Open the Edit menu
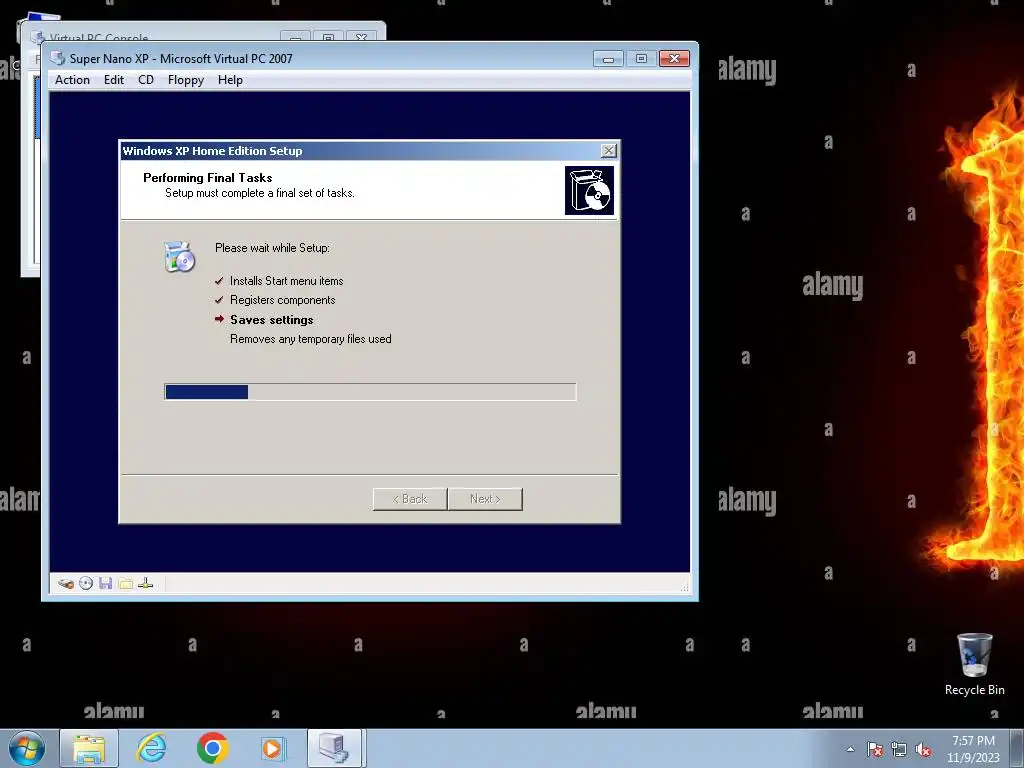The height and width of the screenshot is (768, 1024). [x=114, y=80]
